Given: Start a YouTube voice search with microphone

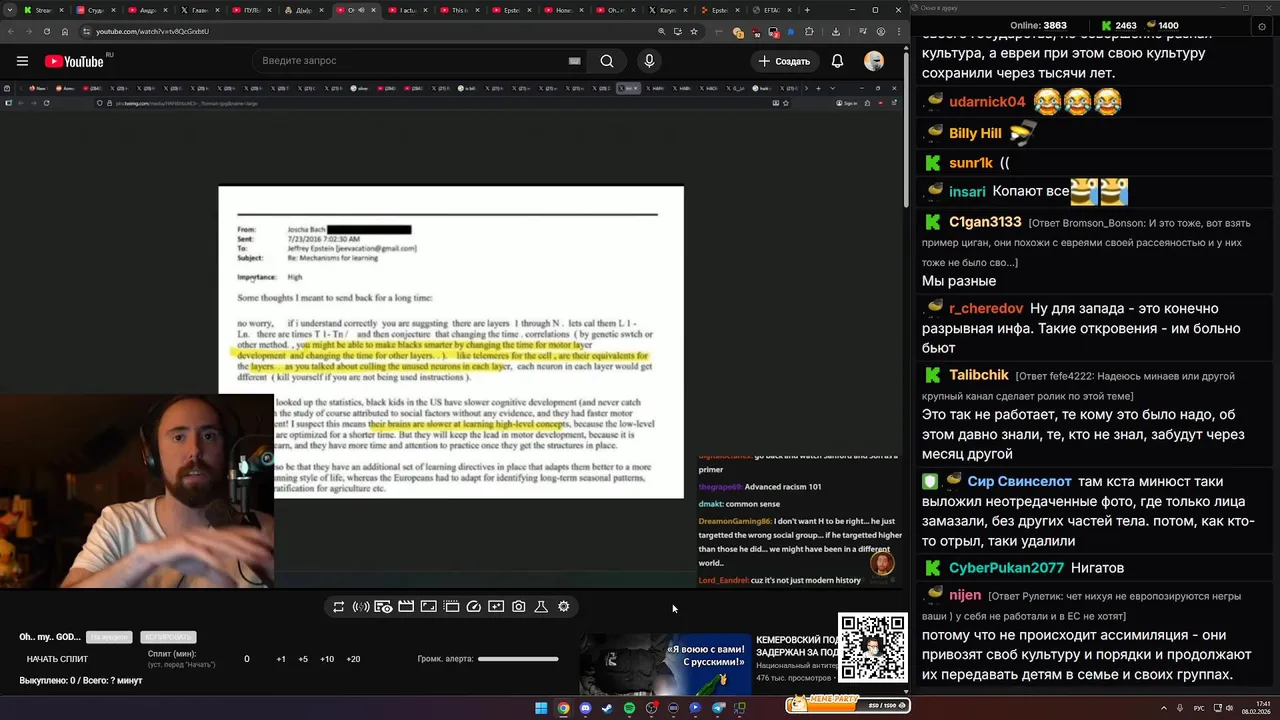Looking at the screenshot, I should point(649,61).
